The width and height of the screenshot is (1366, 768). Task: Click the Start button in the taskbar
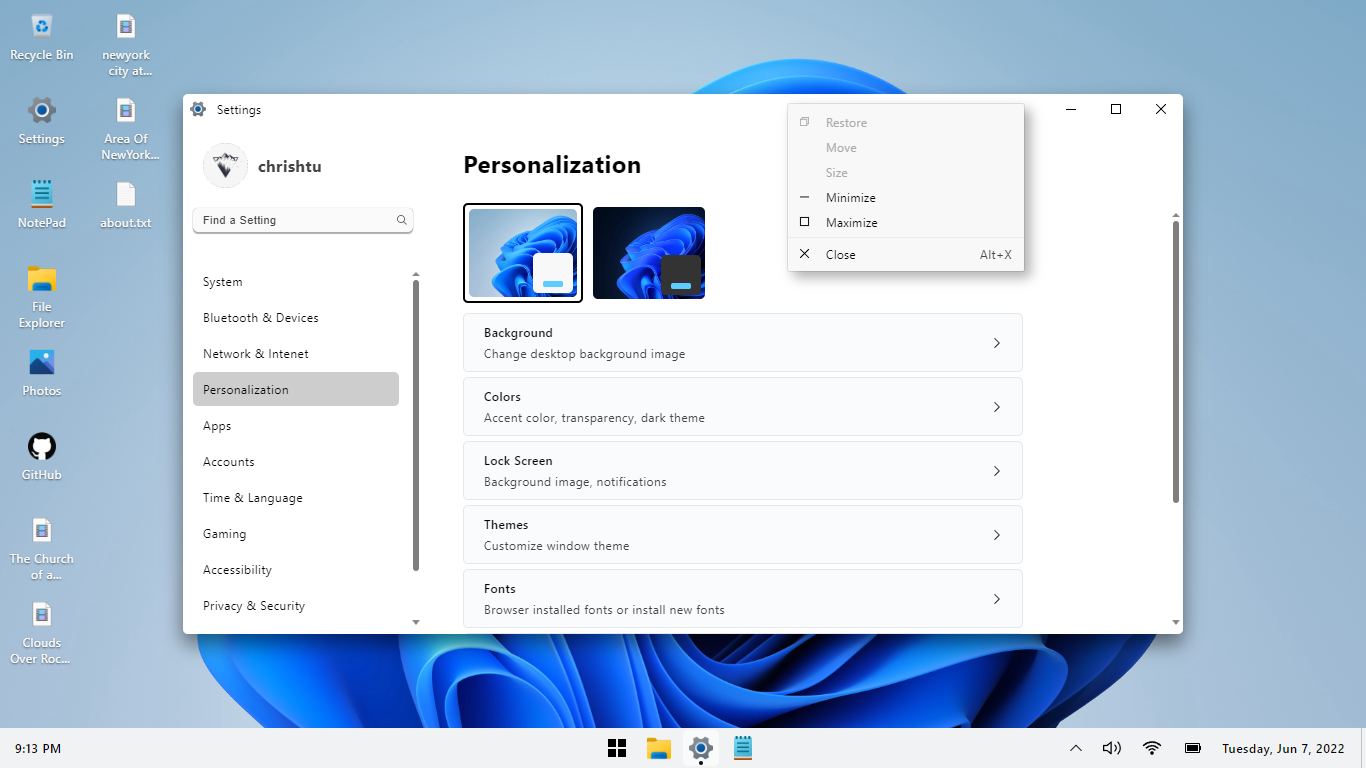coord(617,748)
